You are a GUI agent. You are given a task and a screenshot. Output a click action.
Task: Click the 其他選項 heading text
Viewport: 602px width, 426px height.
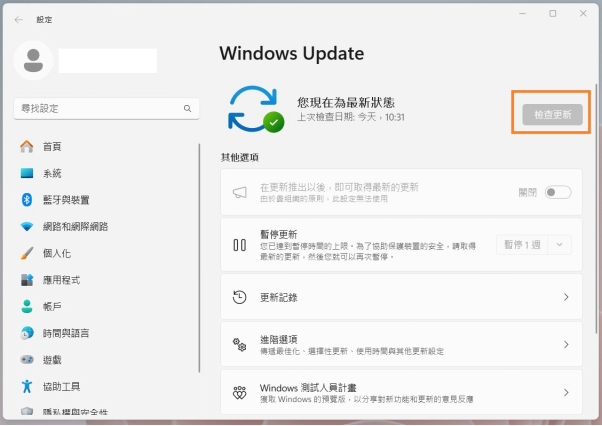tap(240, 157)
